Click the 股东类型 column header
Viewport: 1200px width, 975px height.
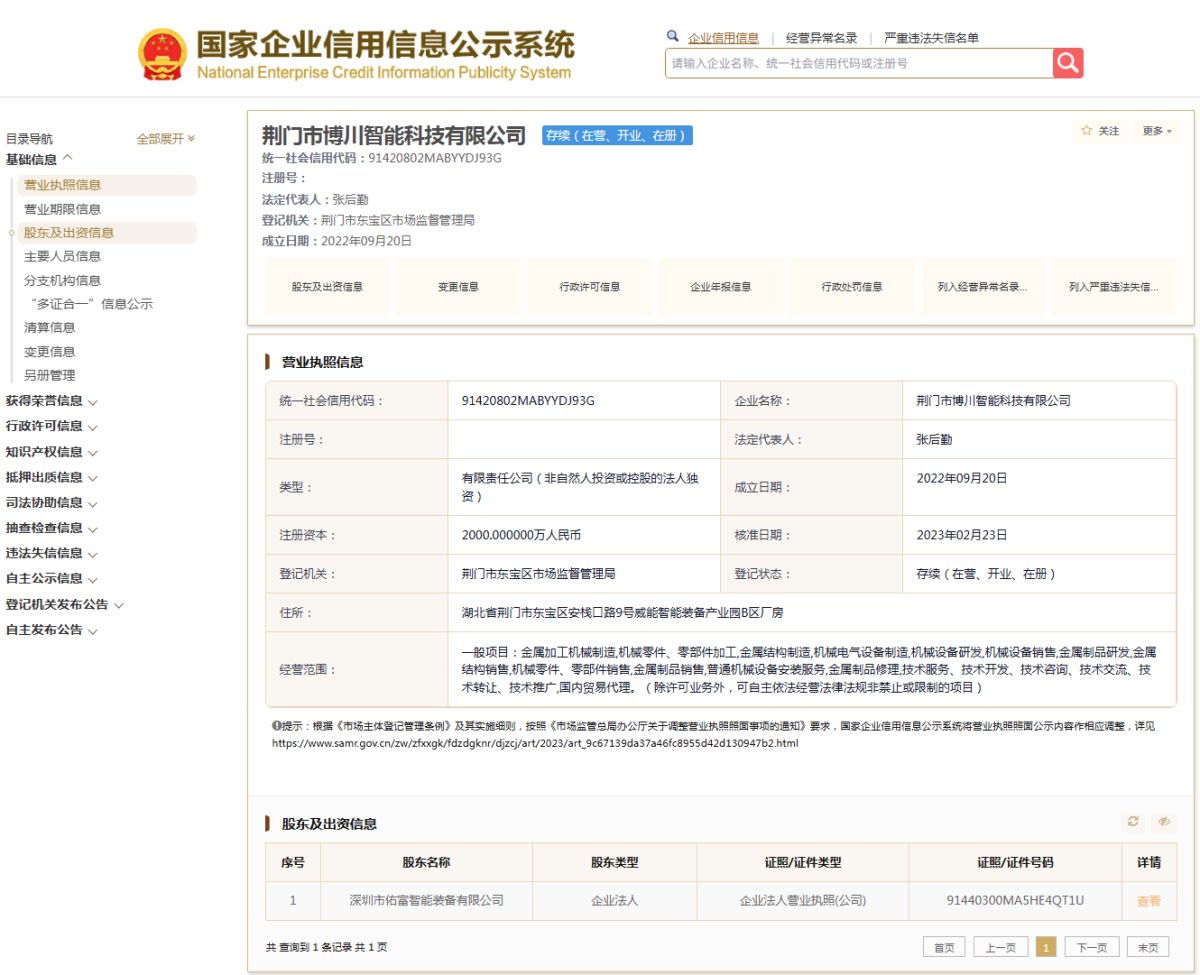(x=614, y=862)
